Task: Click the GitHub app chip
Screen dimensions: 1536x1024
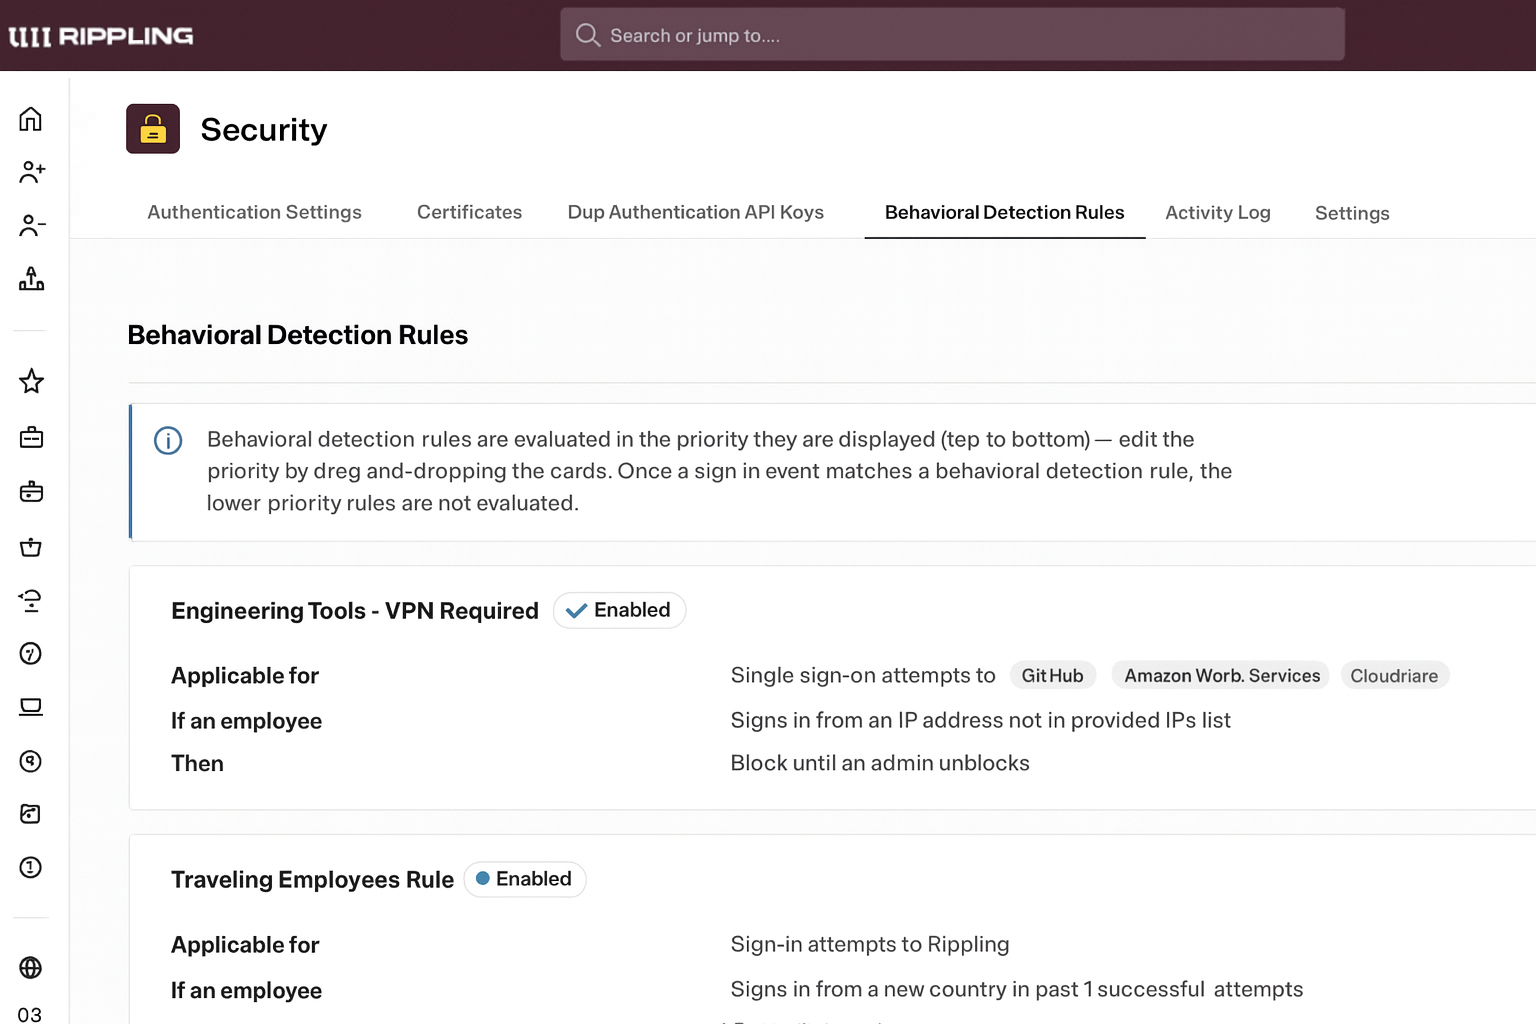Action: pyautogui.click(x=1052, y=676)
